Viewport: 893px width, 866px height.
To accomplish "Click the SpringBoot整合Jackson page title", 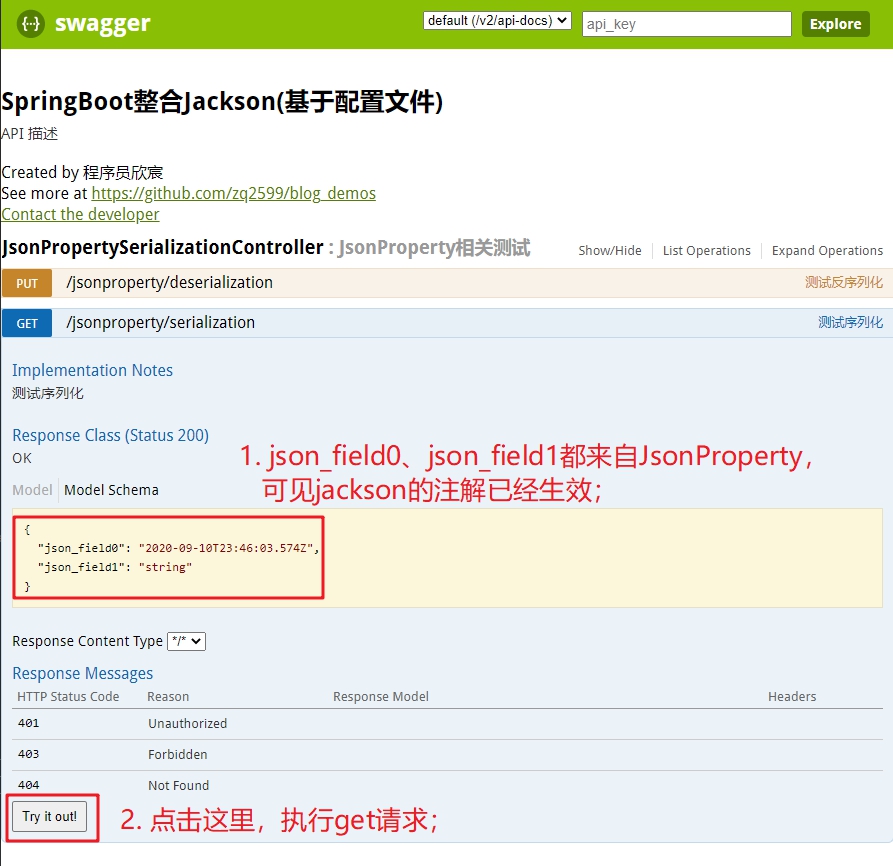I will click(222, 102).
